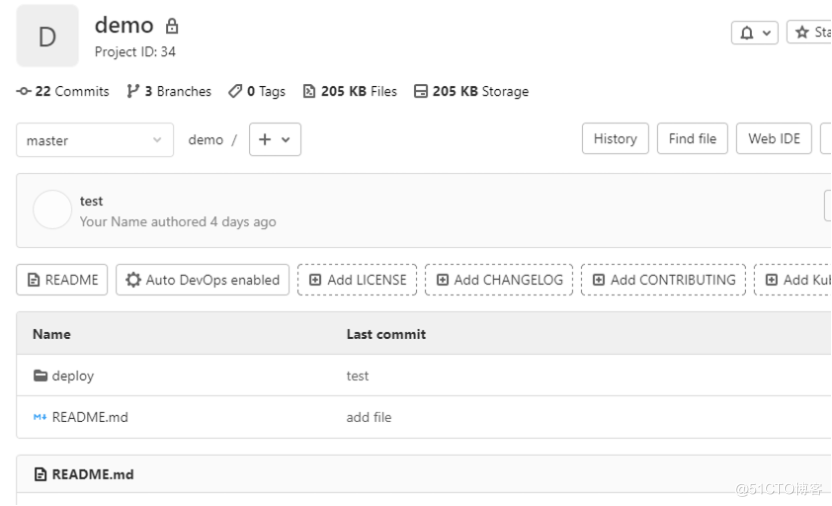
Task: Open 205 KB Storage statistics
Action: click(x=471, y=91)
